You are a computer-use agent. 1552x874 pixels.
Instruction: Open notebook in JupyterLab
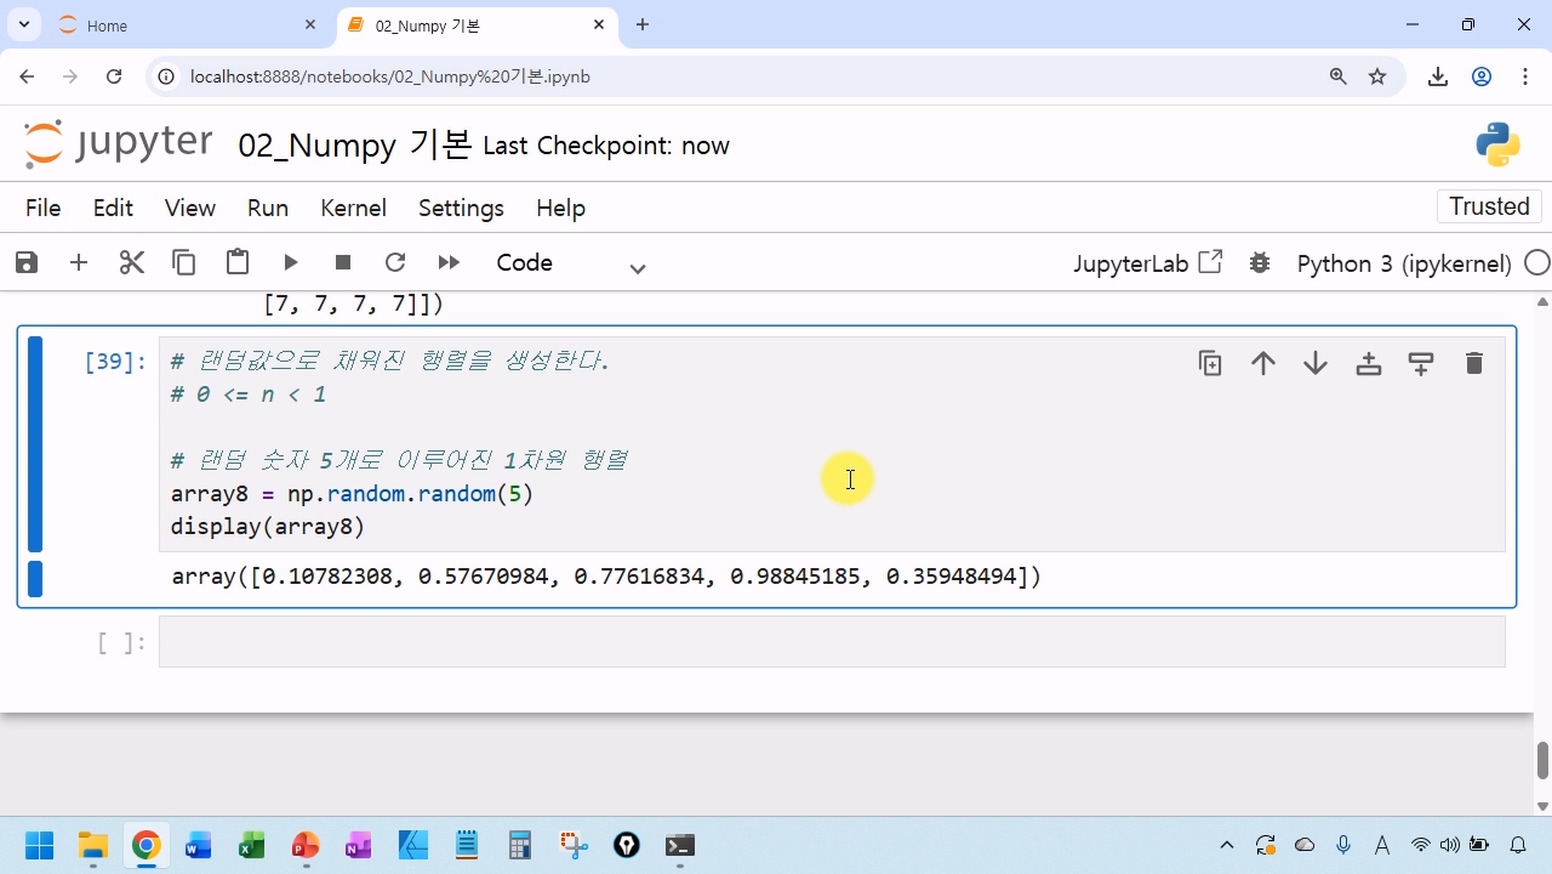click(x=1147, y=263)
